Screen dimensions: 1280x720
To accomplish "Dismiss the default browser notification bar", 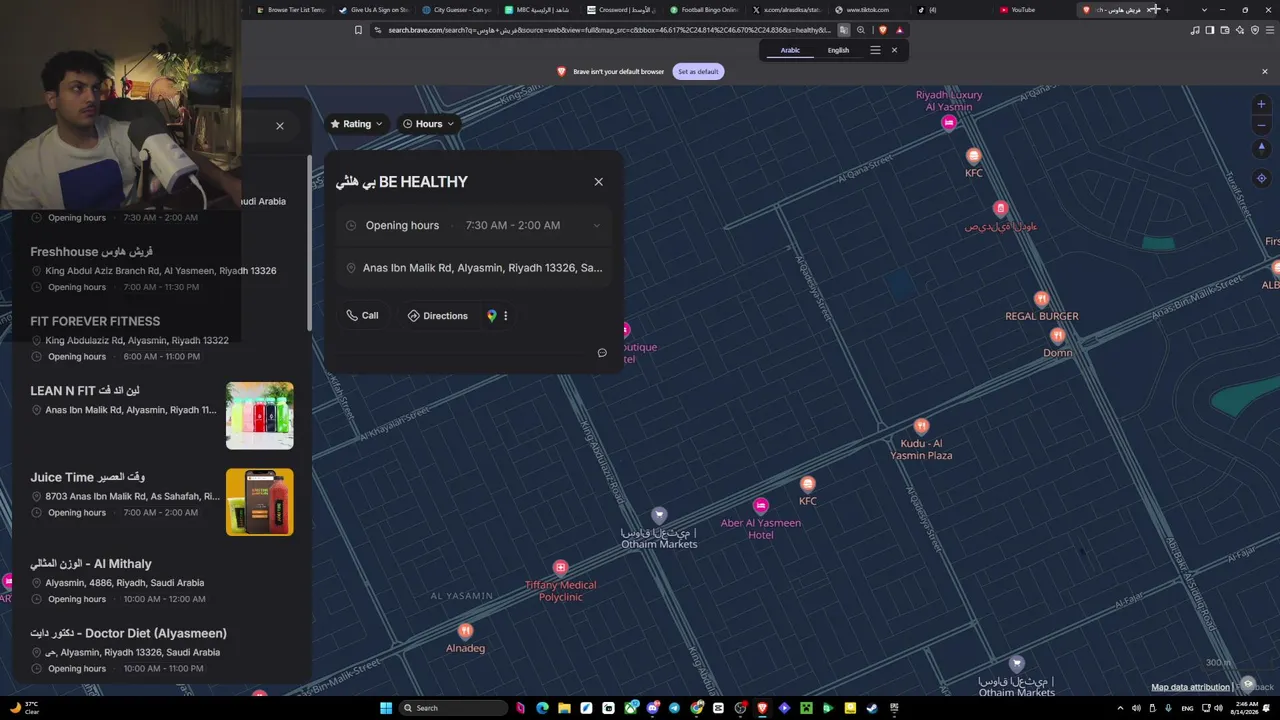I will coord(1264,71).
